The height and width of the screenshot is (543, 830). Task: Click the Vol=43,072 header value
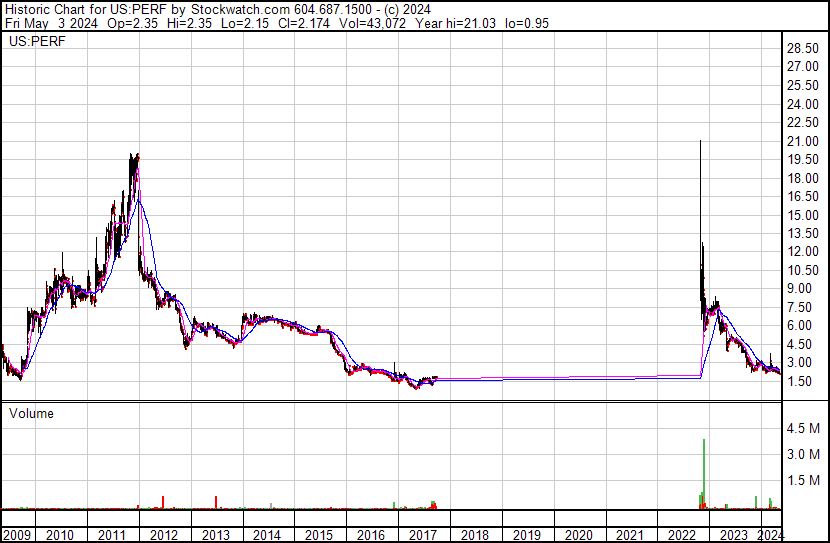(x=373, y=23)
